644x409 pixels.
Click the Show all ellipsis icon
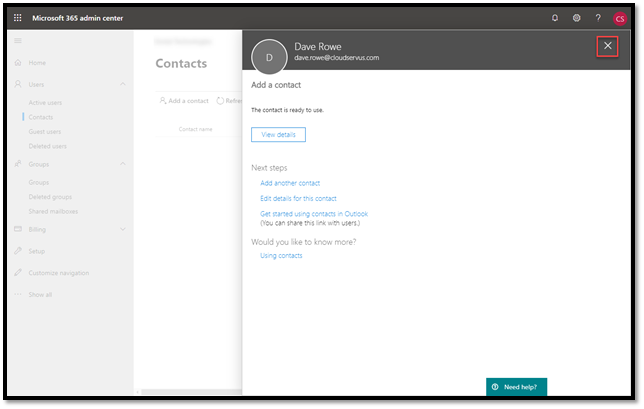click(x=18, y=294)
